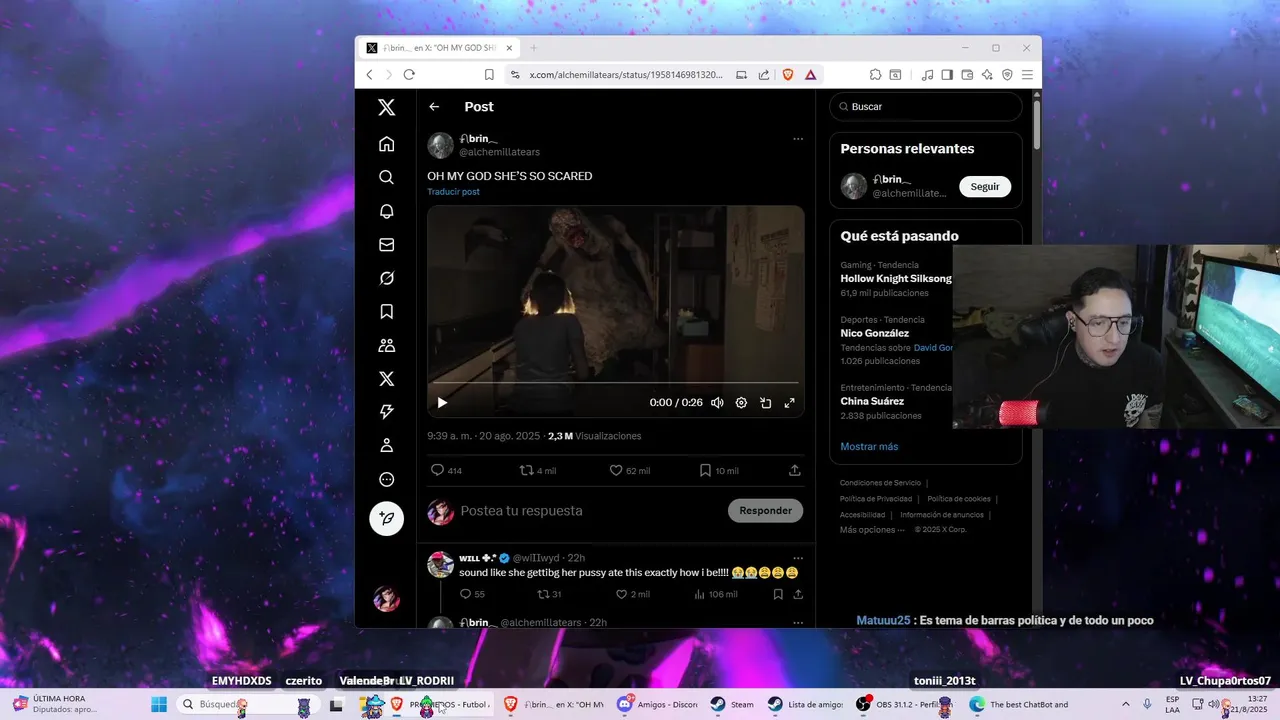Open account avatar at sidebar bottom
Viewport: 1280px width, 720px height.
tap(387, 599)
